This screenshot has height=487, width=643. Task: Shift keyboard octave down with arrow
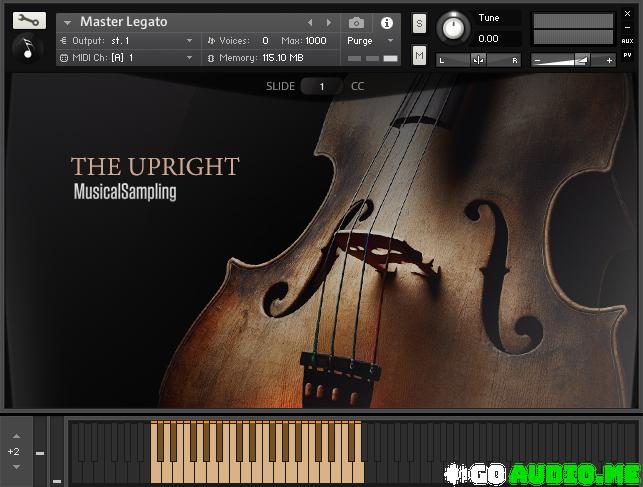pos(16,467)
